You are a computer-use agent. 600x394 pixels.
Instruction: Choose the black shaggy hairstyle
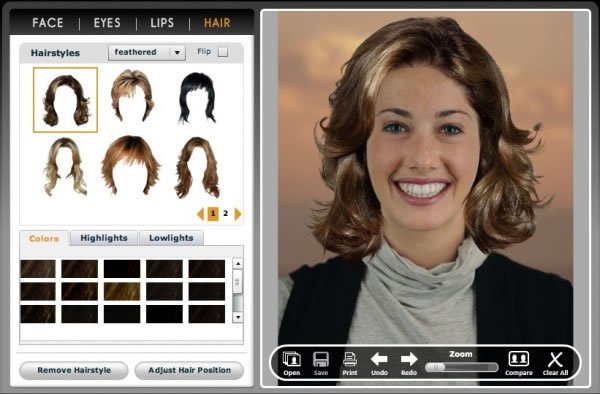coord(197,98)
